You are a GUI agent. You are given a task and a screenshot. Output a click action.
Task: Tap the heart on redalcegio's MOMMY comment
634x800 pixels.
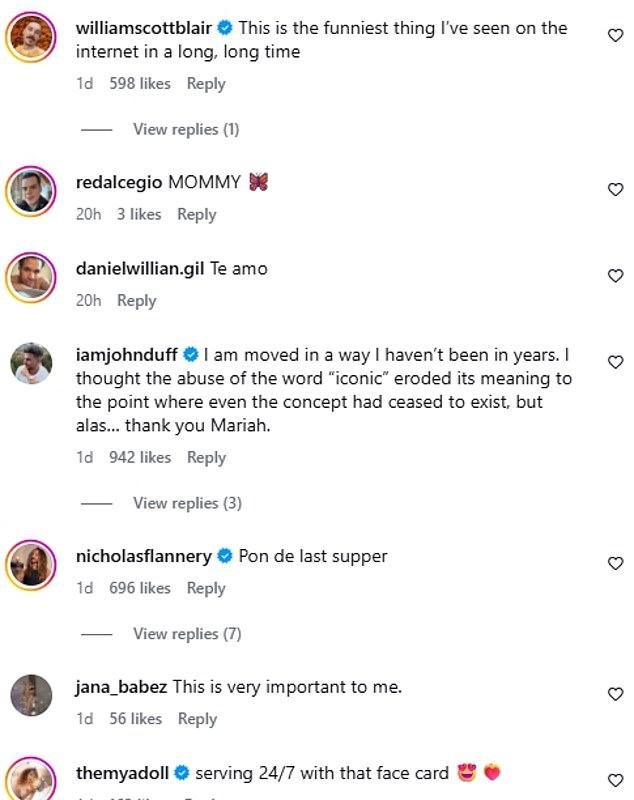click(616, 189)
